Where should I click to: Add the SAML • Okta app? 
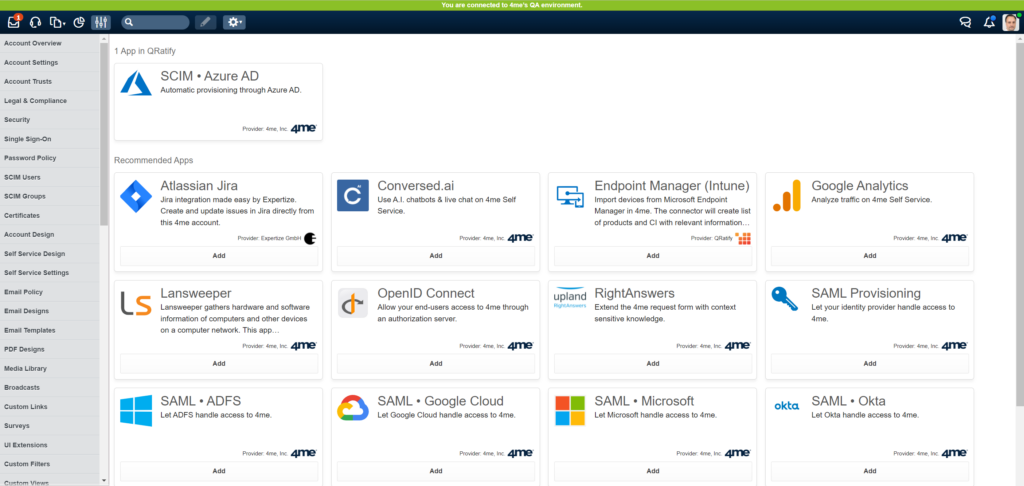(x=869, y=470)
